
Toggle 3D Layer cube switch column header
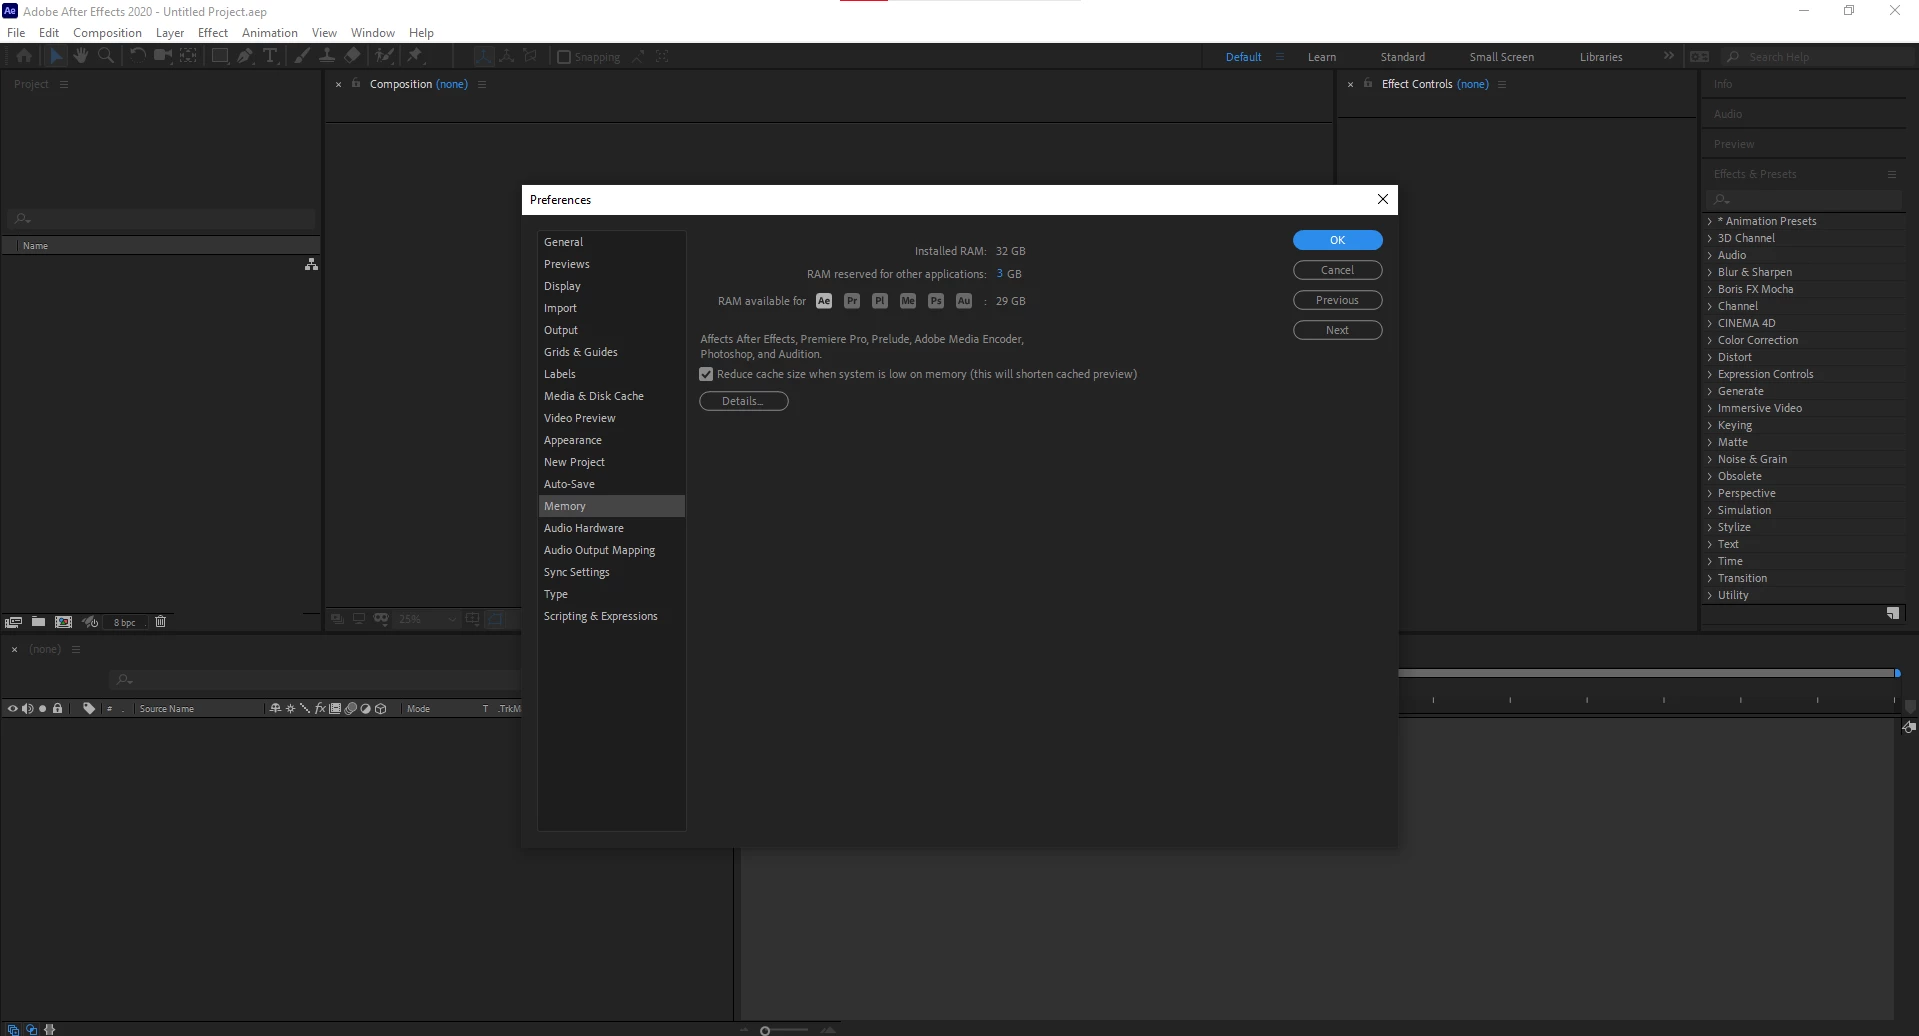point(381,709)
